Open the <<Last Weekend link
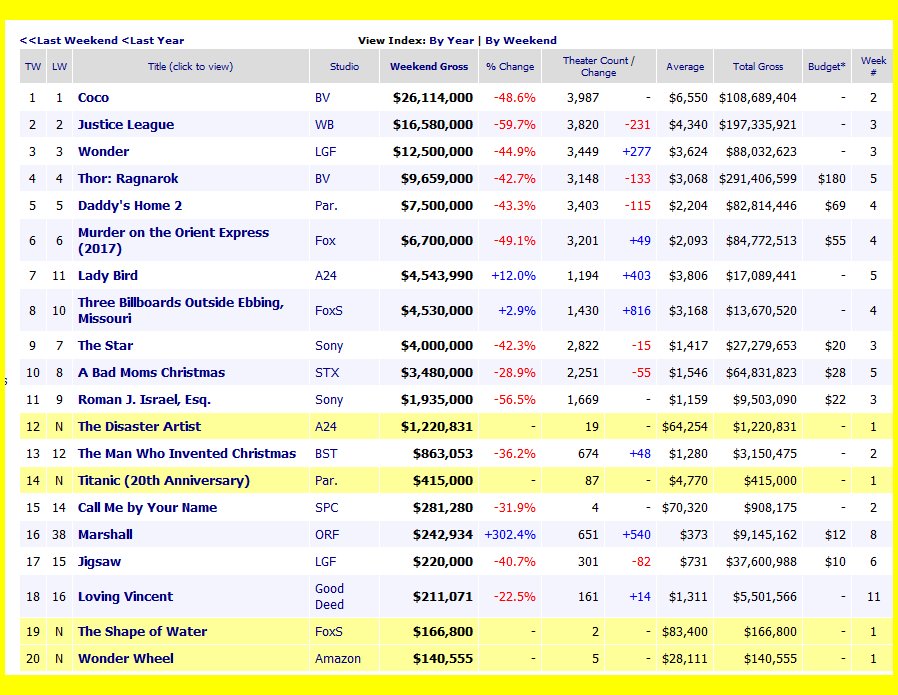Screen dimensions: 898x695 69,41
